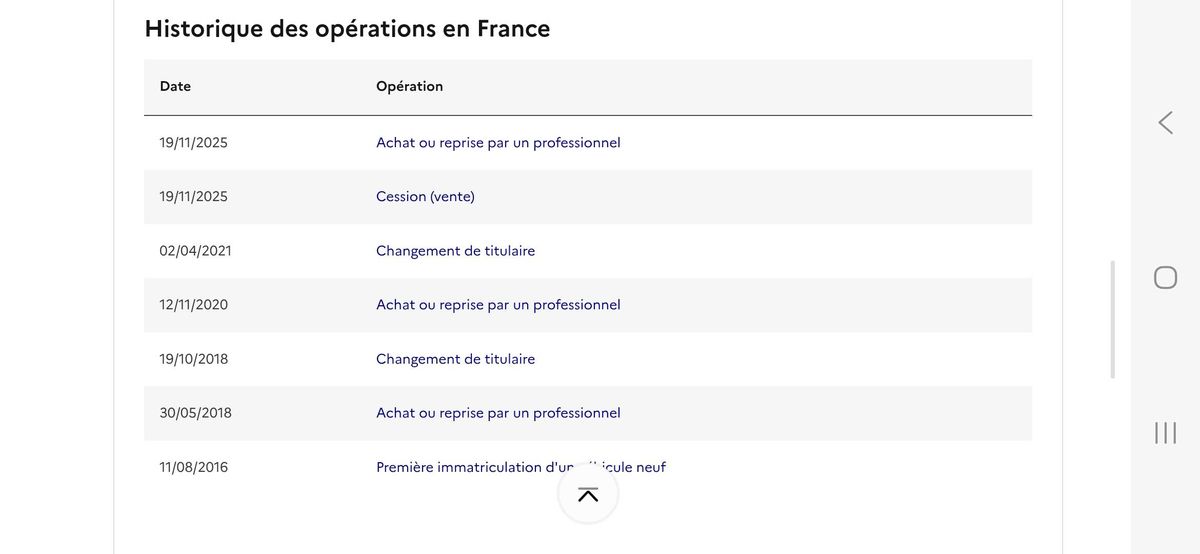Image resolution: width=1200 pixels, height=554 pixels.
Task: Select 'Changement de titulaire' from 02/04/2021
Action: 455,251
